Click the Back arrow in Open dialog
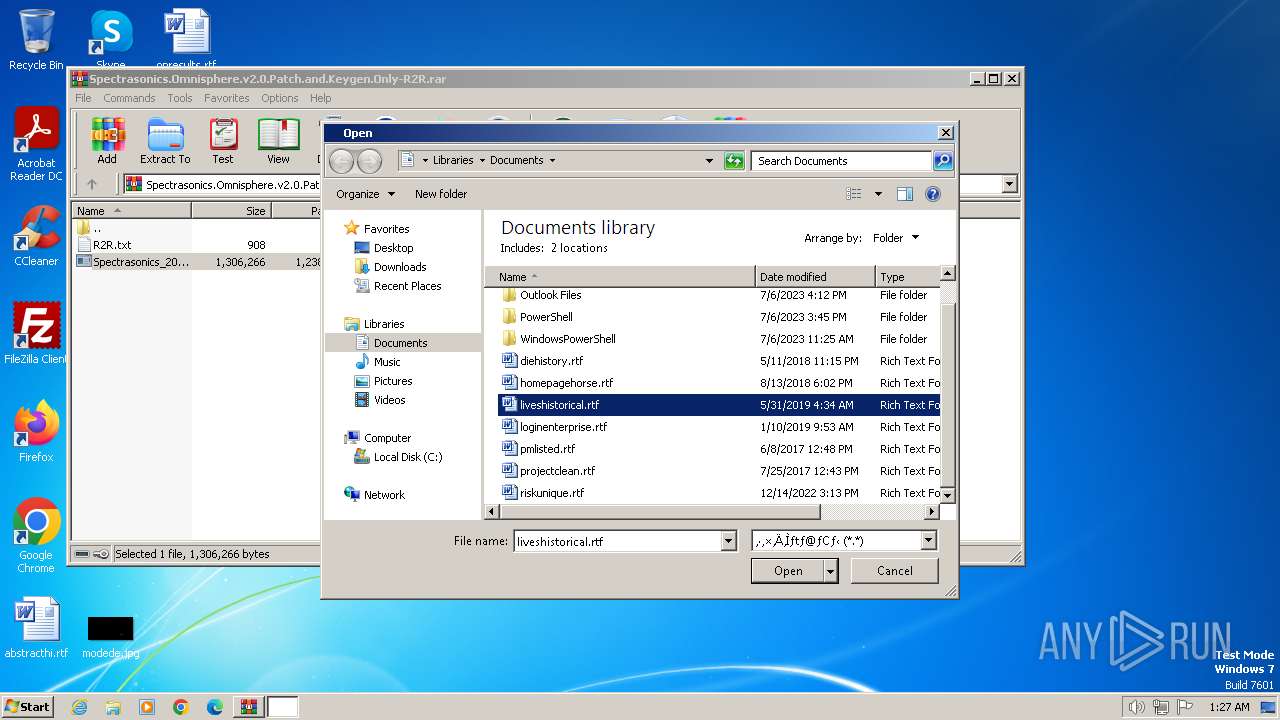The height and width of the screenshot is (720, 1280). 341,160
